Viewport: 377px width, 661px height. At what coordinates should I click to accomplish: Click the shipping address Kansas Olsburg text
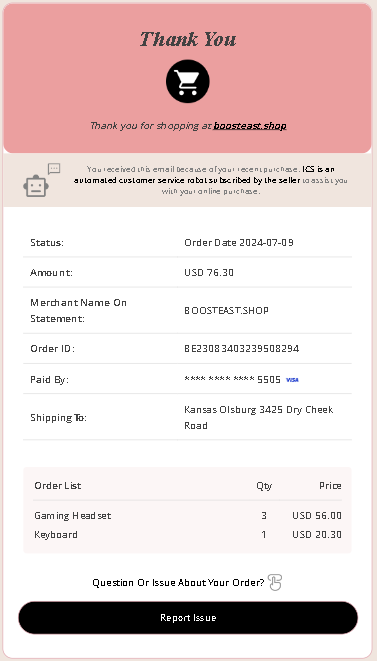(259, 417)
